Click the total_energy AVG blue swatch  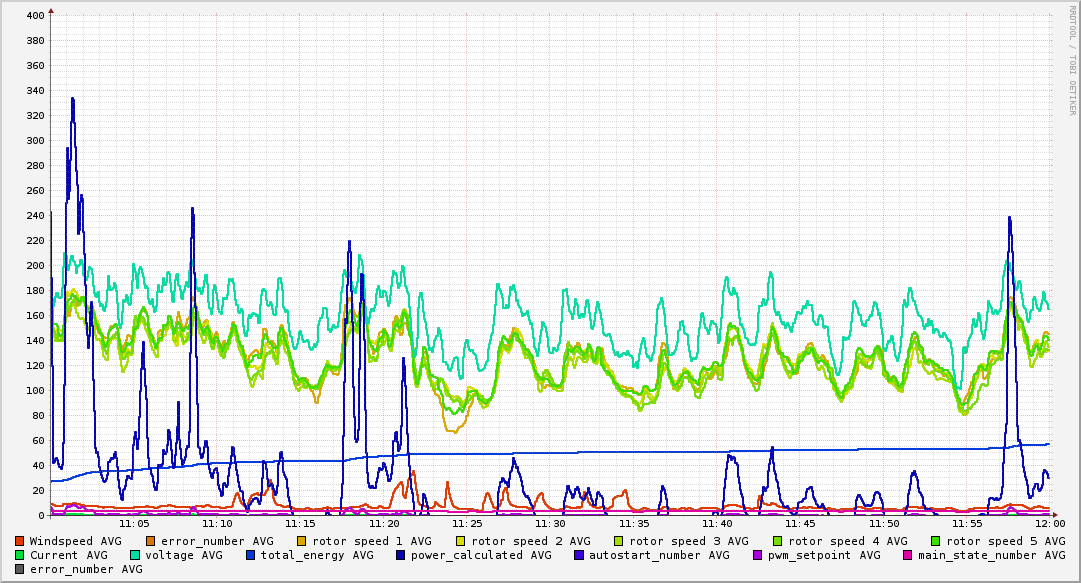(250, 555)
